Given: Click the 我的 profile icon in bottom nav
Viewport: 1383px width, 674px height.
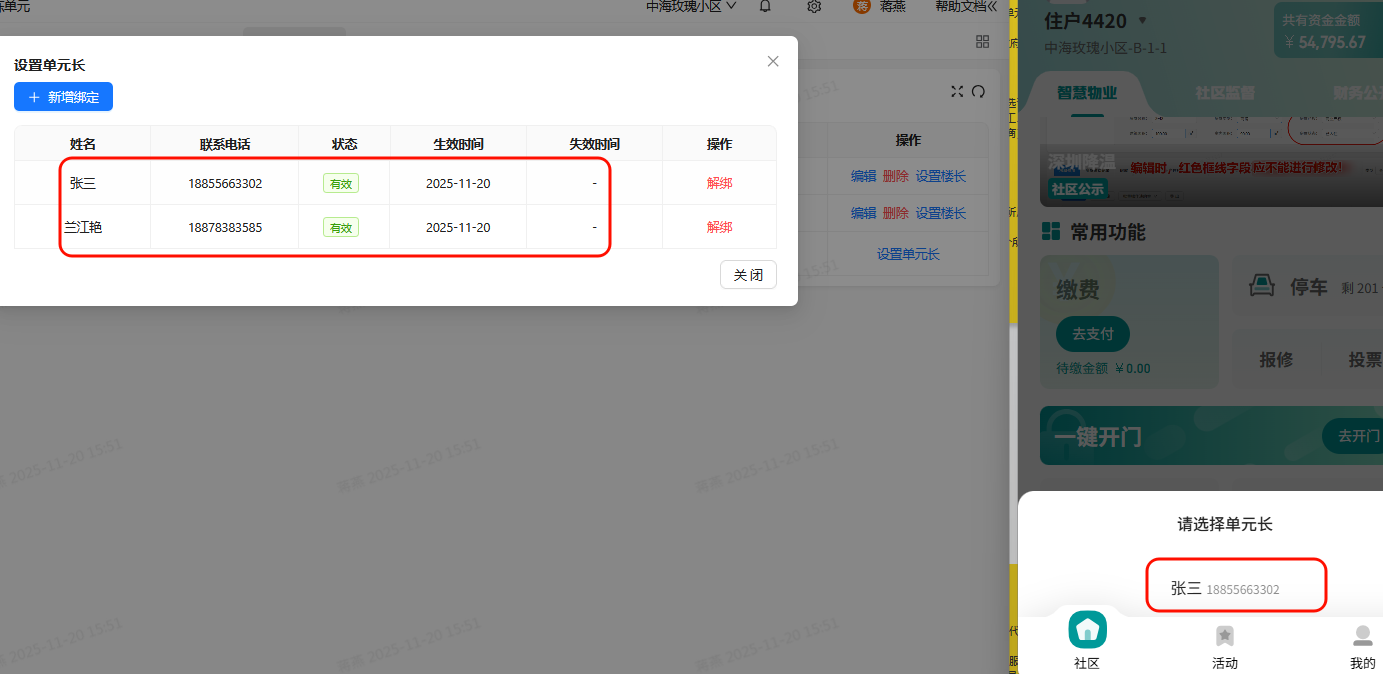Looking at the screenshot, I should click(x=1362, y=636).
